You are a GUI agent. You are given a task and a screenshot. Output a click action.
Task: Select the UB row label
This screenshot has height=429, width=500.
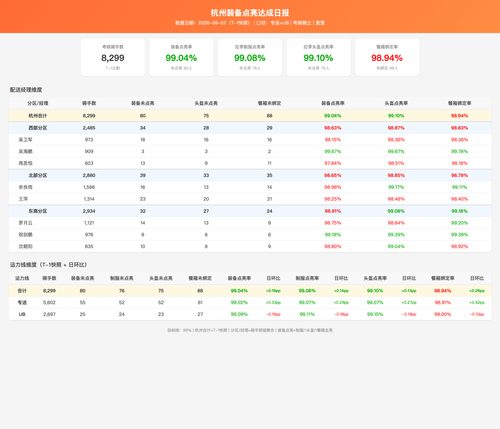click(22, 314)
